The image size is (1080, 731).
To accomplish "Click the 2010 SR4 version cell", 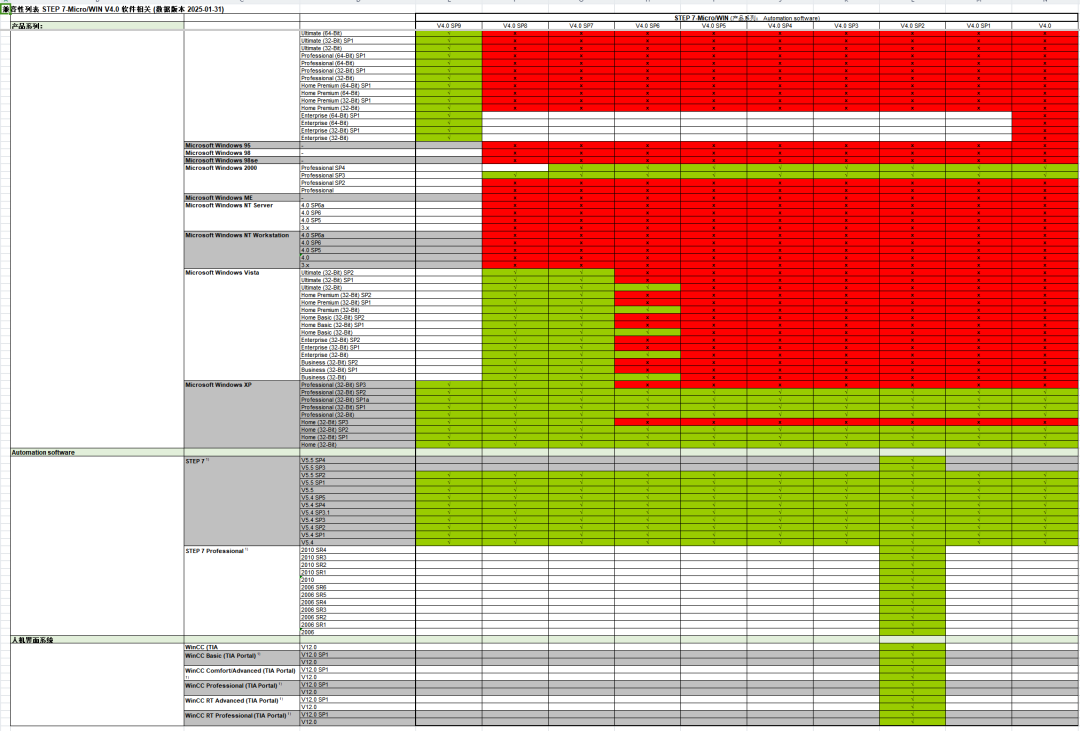I will coord(357,550).
